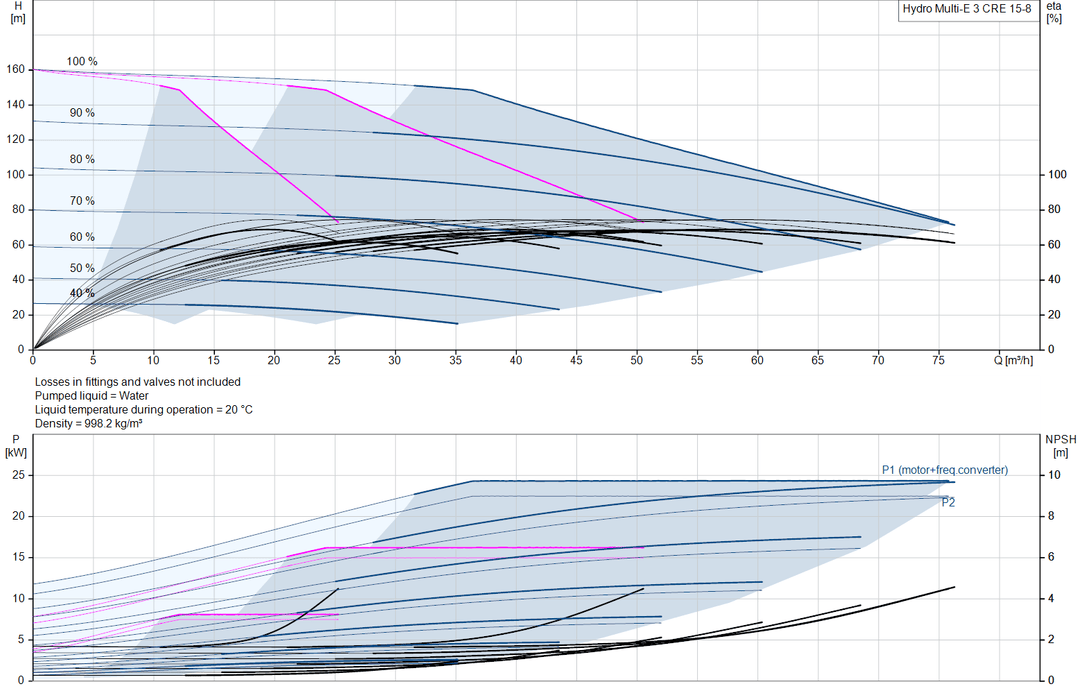Click the 160 tick on the H axis
The width and height of the screenshot is (1082, 700).
coord(15,69)
